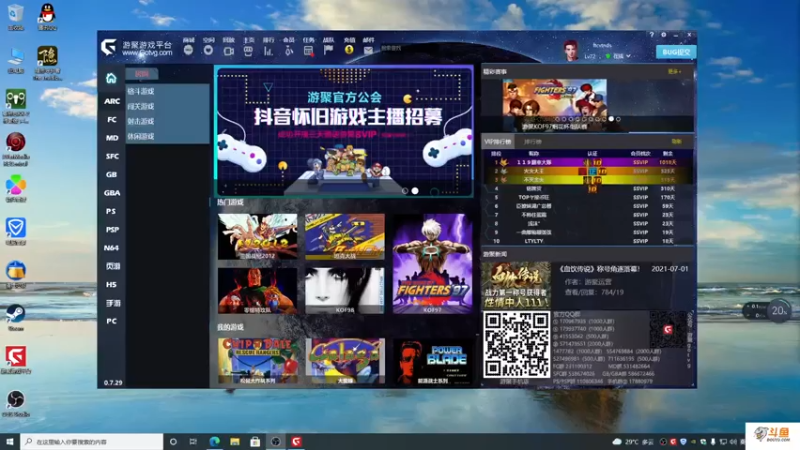Click the home icon in left sidebar
The width and height of the screenshot is (800, 450).
(111, 78)
